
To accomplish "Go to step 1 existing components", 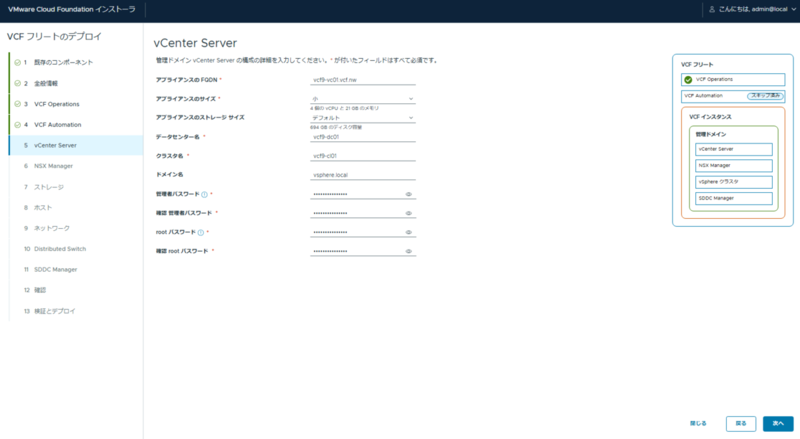I will point(76,62).
